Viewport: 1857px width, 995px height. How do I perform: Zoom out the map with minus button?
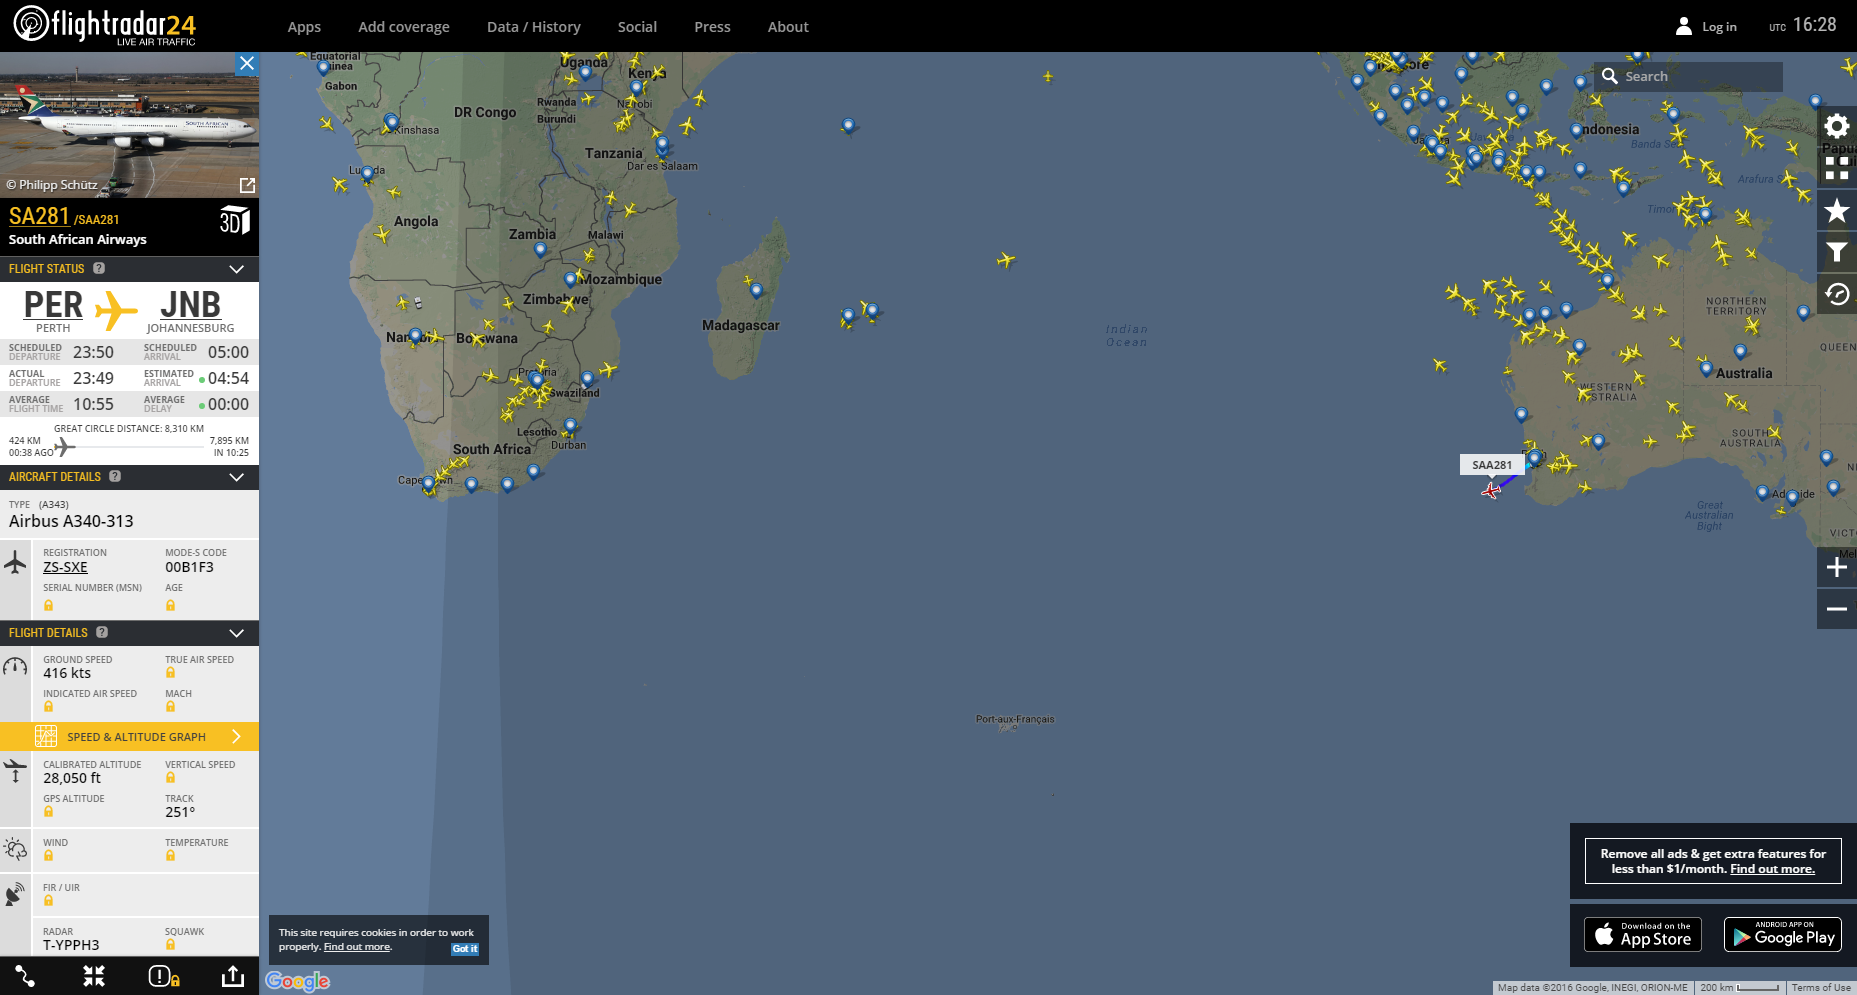pyautogui.click(x=1837, y=609)
